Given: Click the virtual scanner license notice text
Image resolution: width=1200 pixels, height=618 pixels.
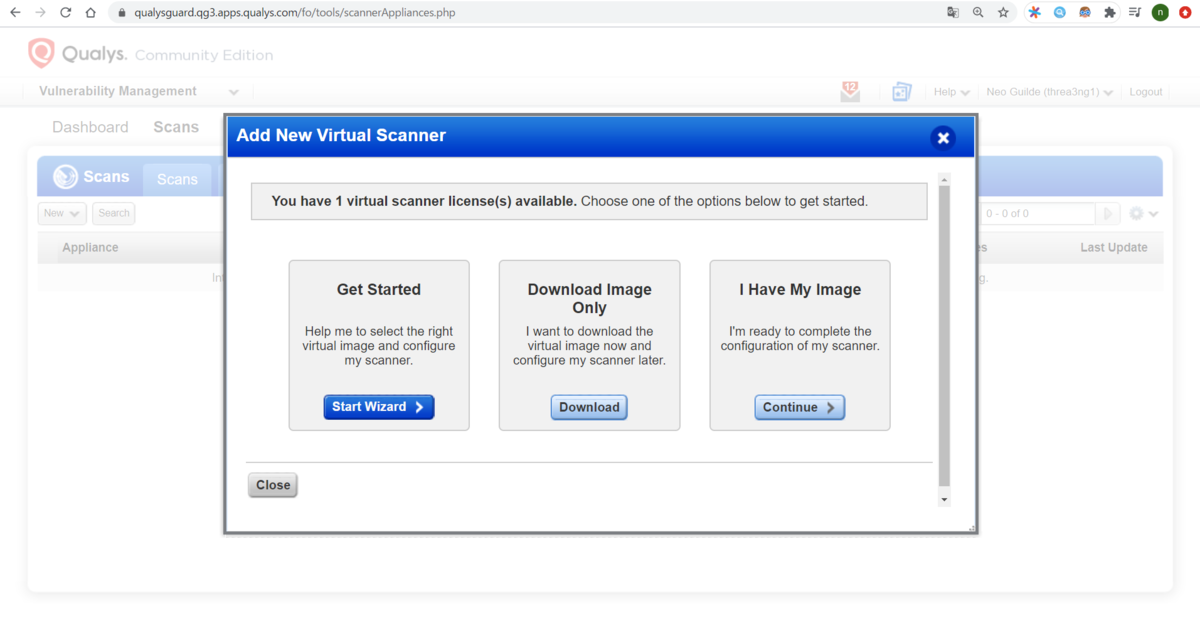Looking at the screenshot, I should (x=570, y=201).
